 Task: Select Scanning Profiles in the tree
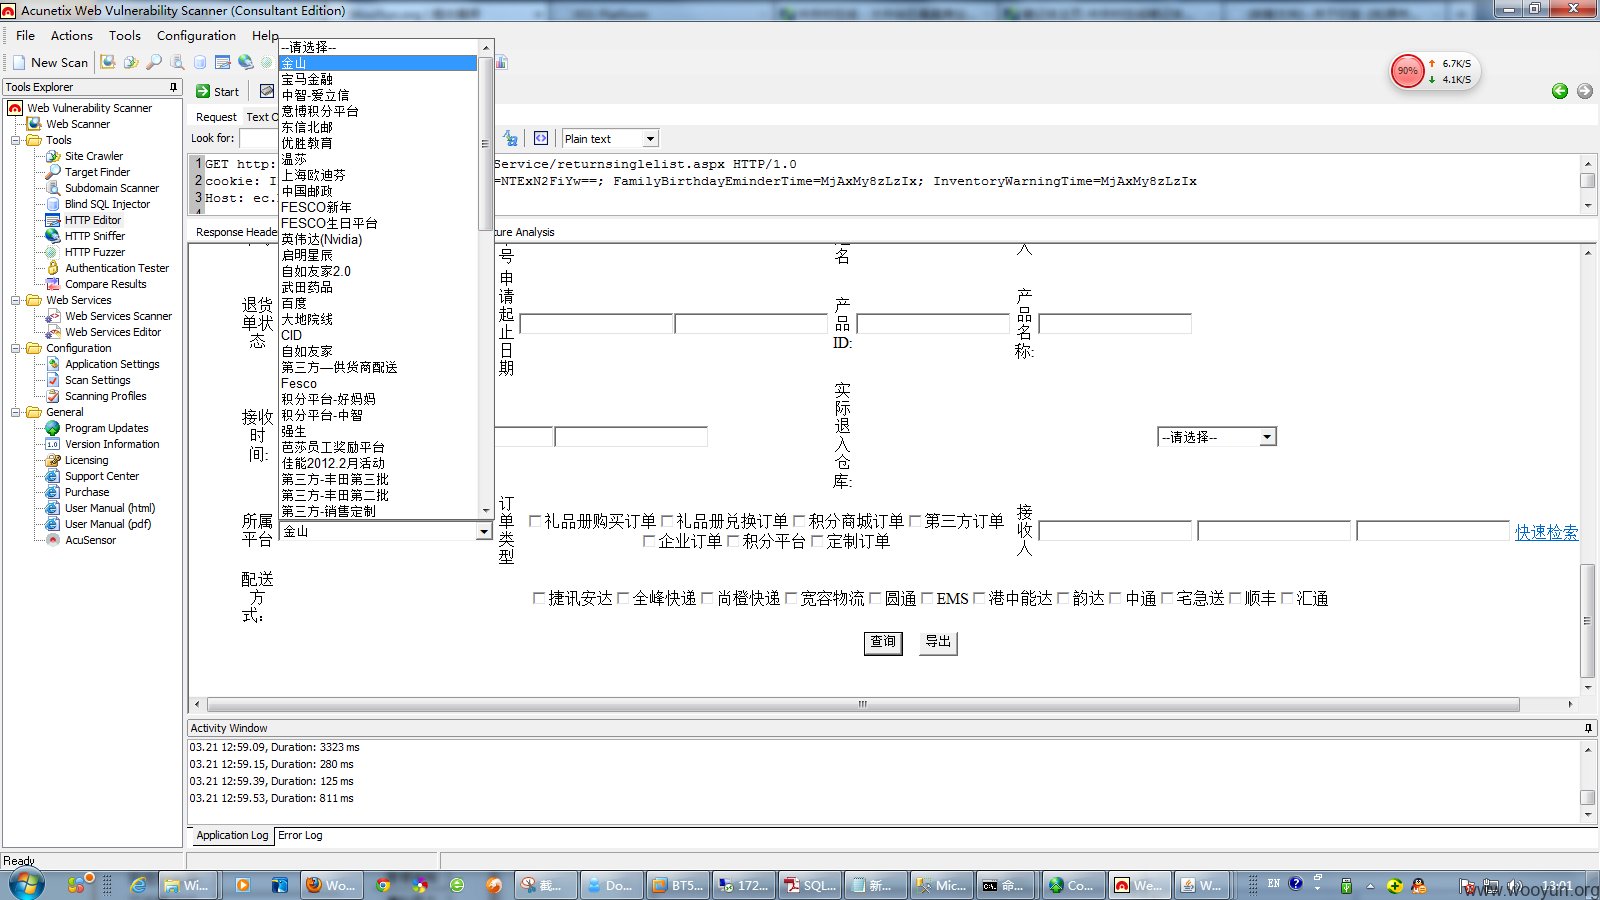pos(106,396)
